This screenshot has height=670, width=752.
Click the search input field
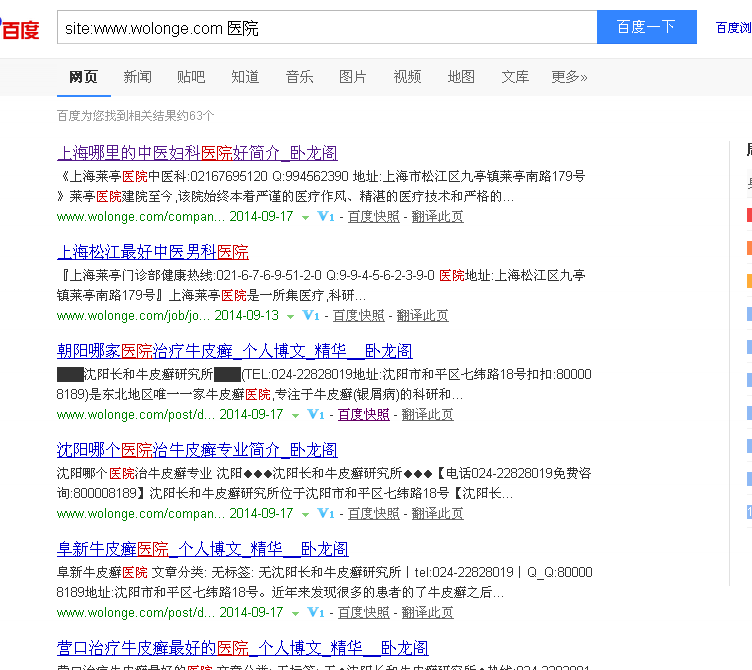[x=327, y=27]
